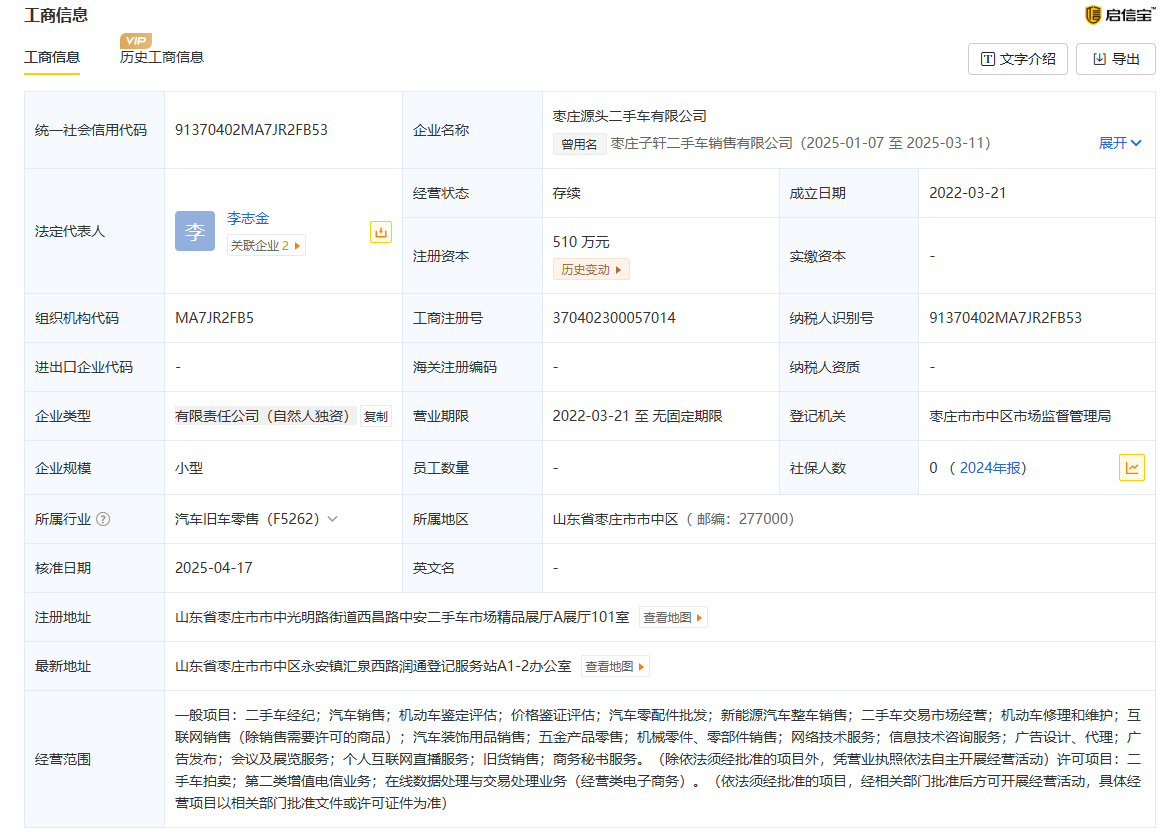1164x833 pixels.
Task: Click the 启信宝 logo
Action: (1120, 14)
